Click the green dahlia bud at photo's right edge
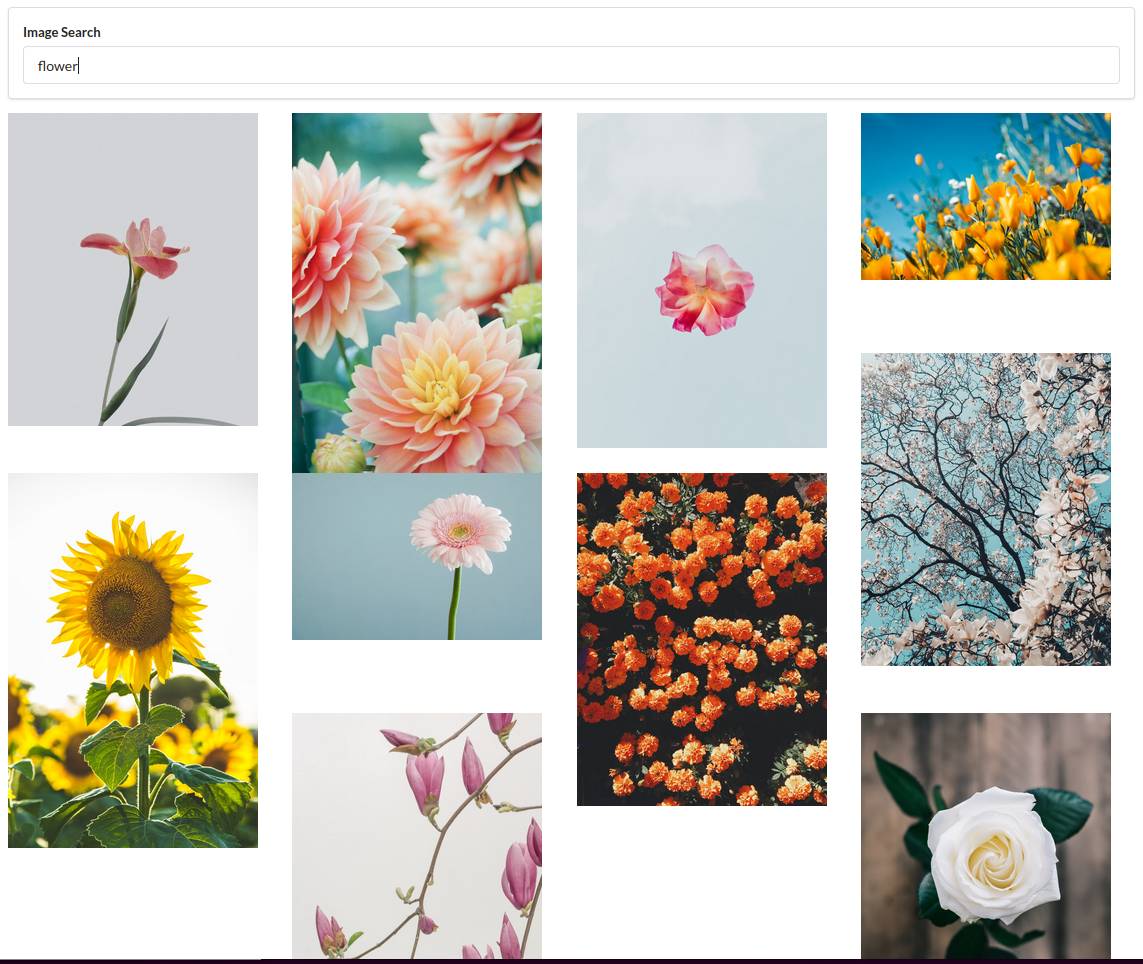Viewport: 1143px width, 964px height. [x=524, y=312]
